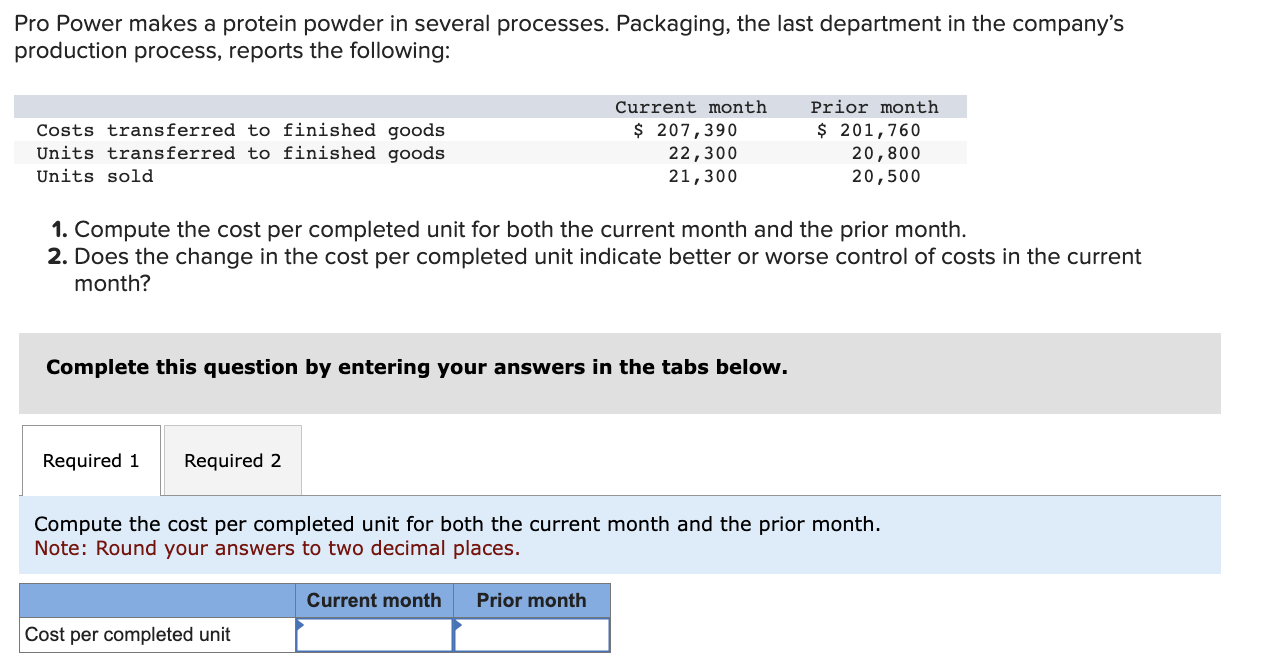Click the Prior month input field

531,634
